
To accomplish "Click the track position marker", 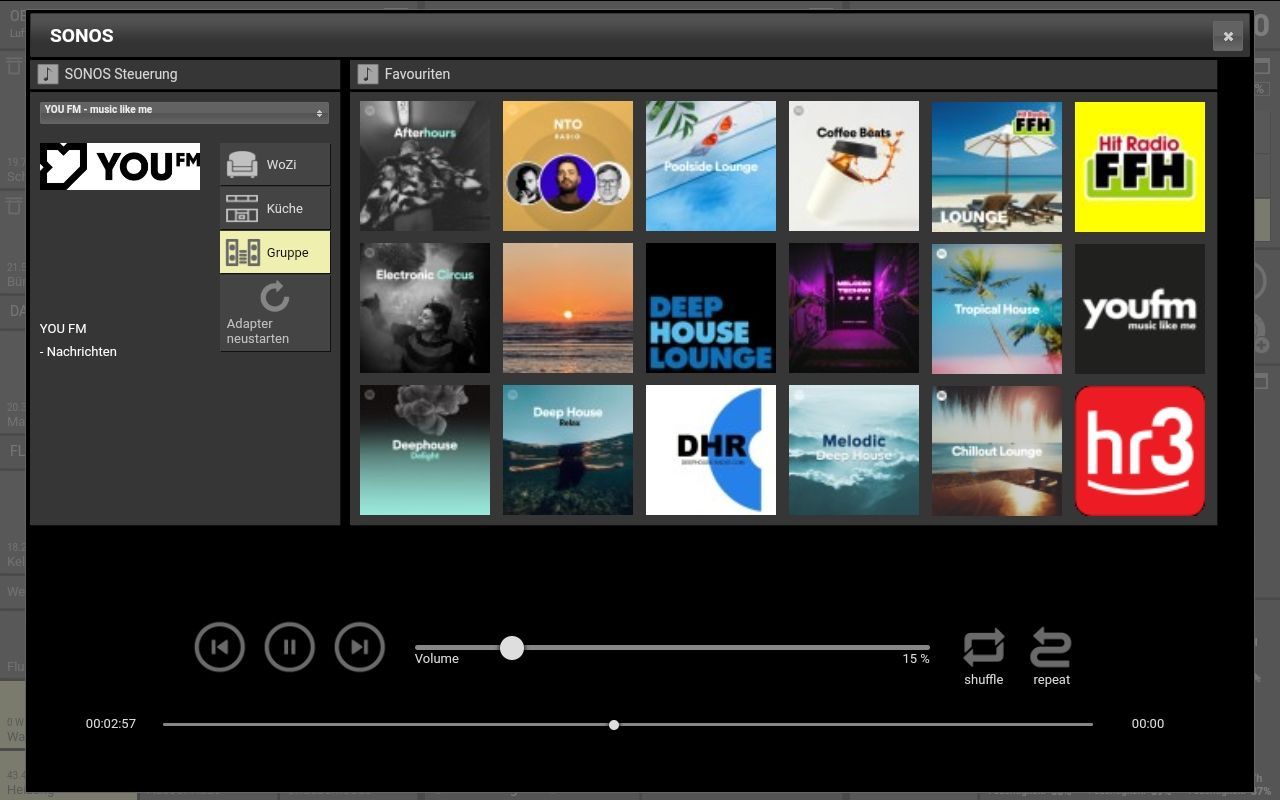I will pos(614,725).
